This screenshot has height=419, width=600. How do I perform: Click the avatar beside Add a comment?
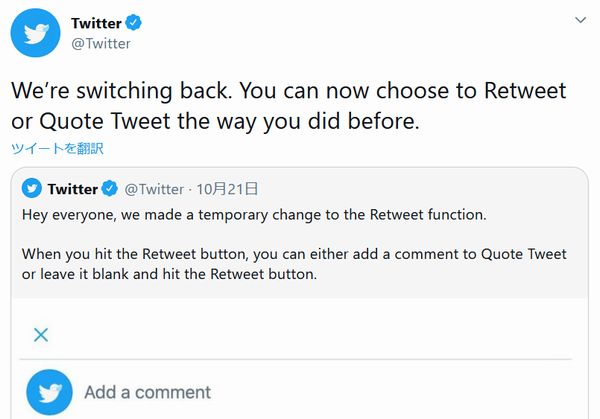49,392
